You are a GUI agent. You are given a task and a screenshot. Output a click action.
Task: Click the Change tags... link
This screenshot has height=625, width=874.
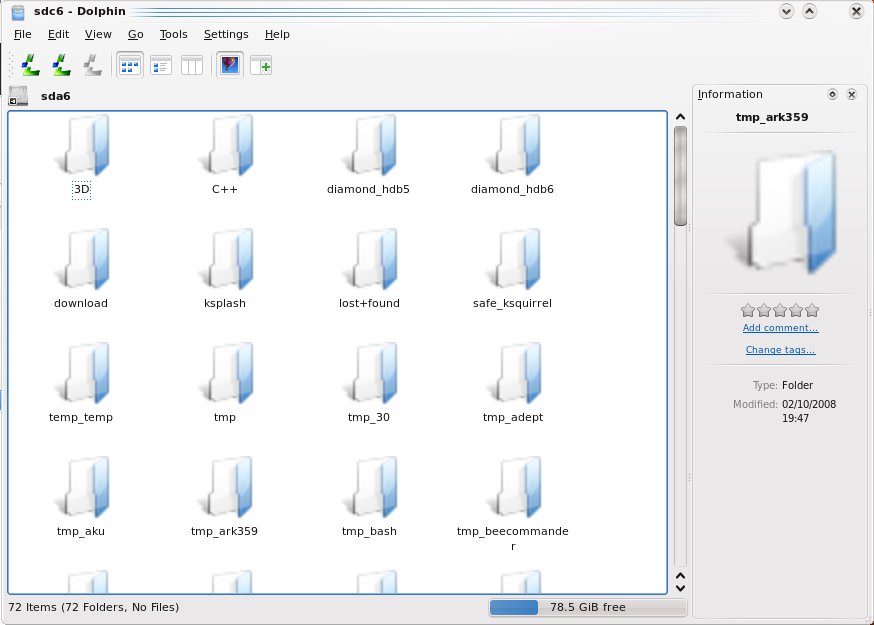[780, 350]
